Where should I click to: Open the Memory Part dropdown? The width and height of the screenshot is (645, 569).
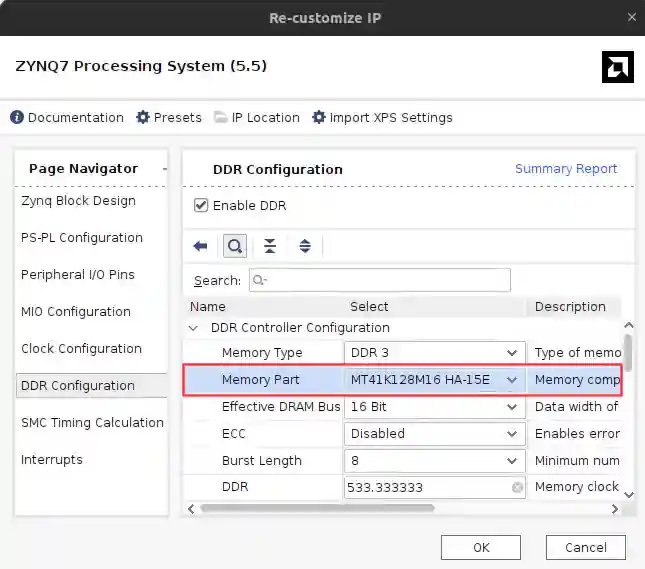pyautogui.click(x=435, y=379)
